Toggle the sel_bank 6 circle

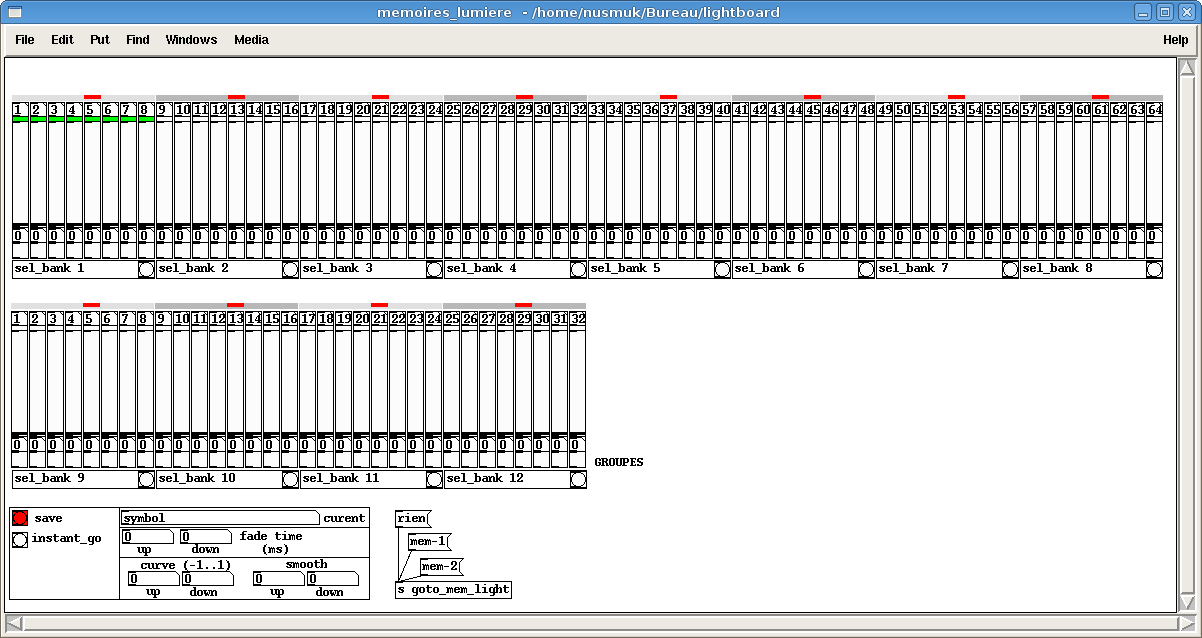click(x=866, y=269)
